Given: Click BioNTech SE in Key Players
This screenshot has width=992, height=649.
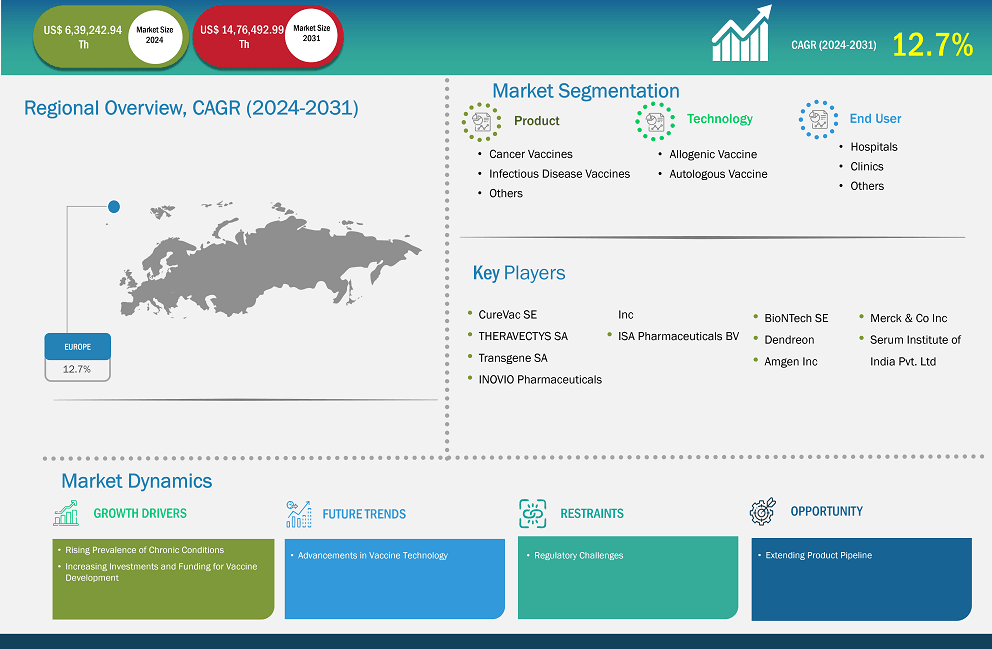Looking at the screenshot, I should 796,318.
